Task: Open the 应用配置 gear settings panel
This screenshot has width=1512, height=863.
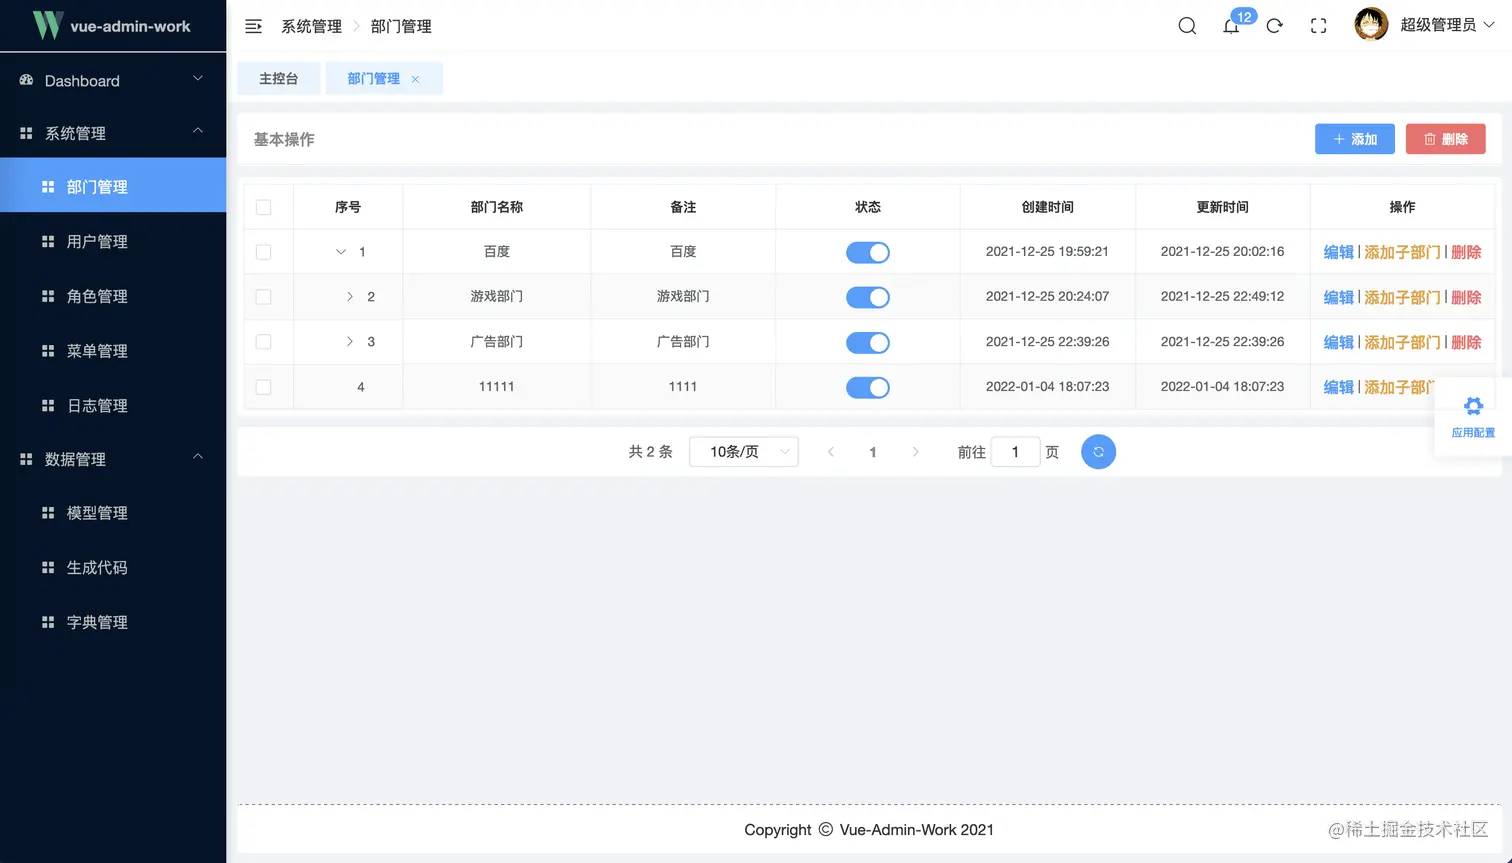Action: point(1473,408)
